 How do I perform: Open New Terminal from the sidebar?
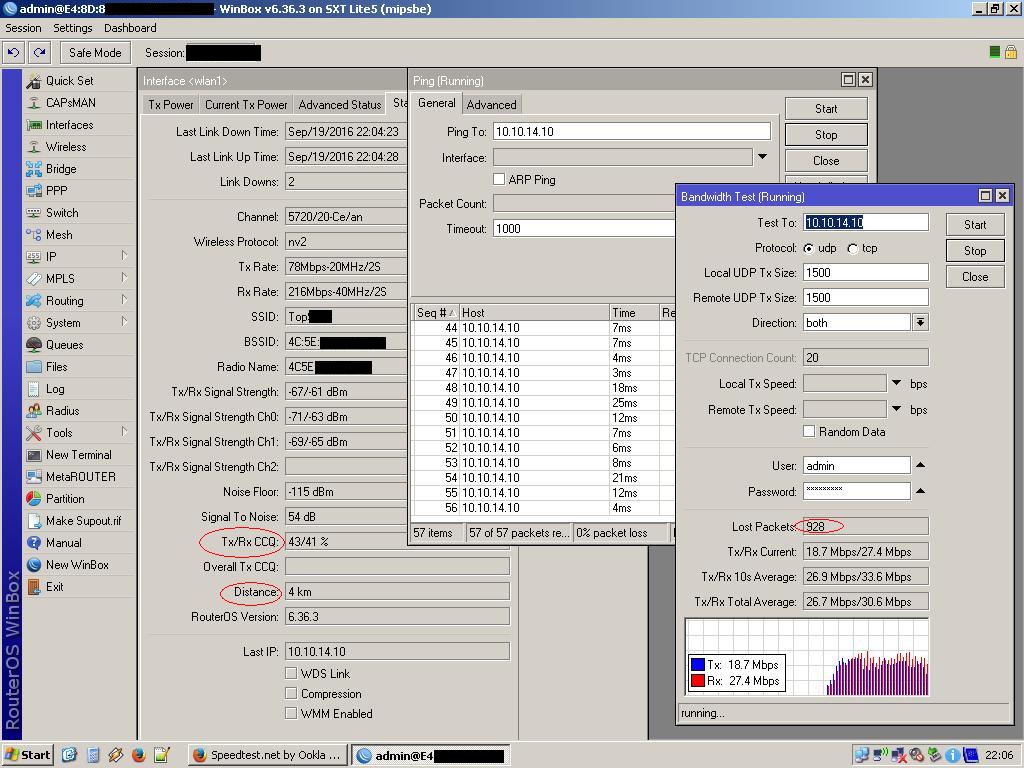(78, 455)
